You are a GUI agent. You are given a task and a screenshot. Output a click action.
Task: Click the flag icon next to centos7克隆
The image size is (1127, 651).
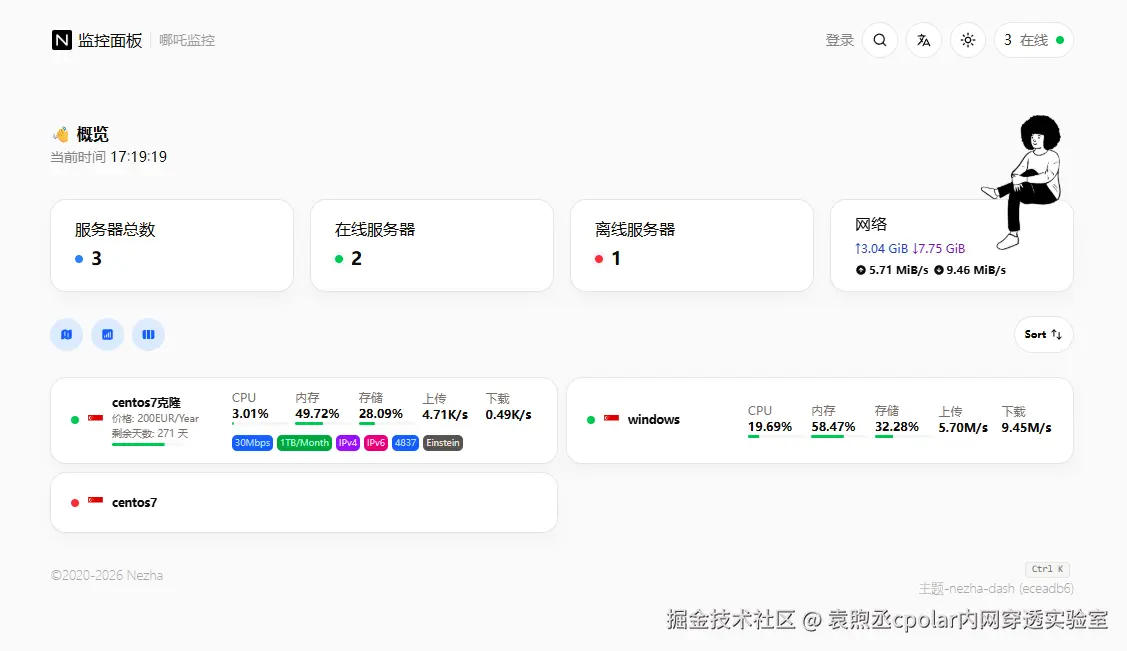(x=96, y=417)
